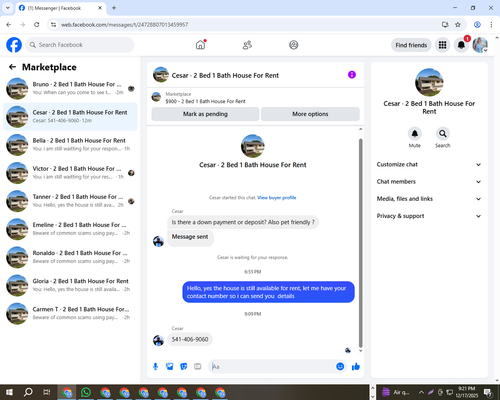Click the Search Facebook field

tap(80, 45)
